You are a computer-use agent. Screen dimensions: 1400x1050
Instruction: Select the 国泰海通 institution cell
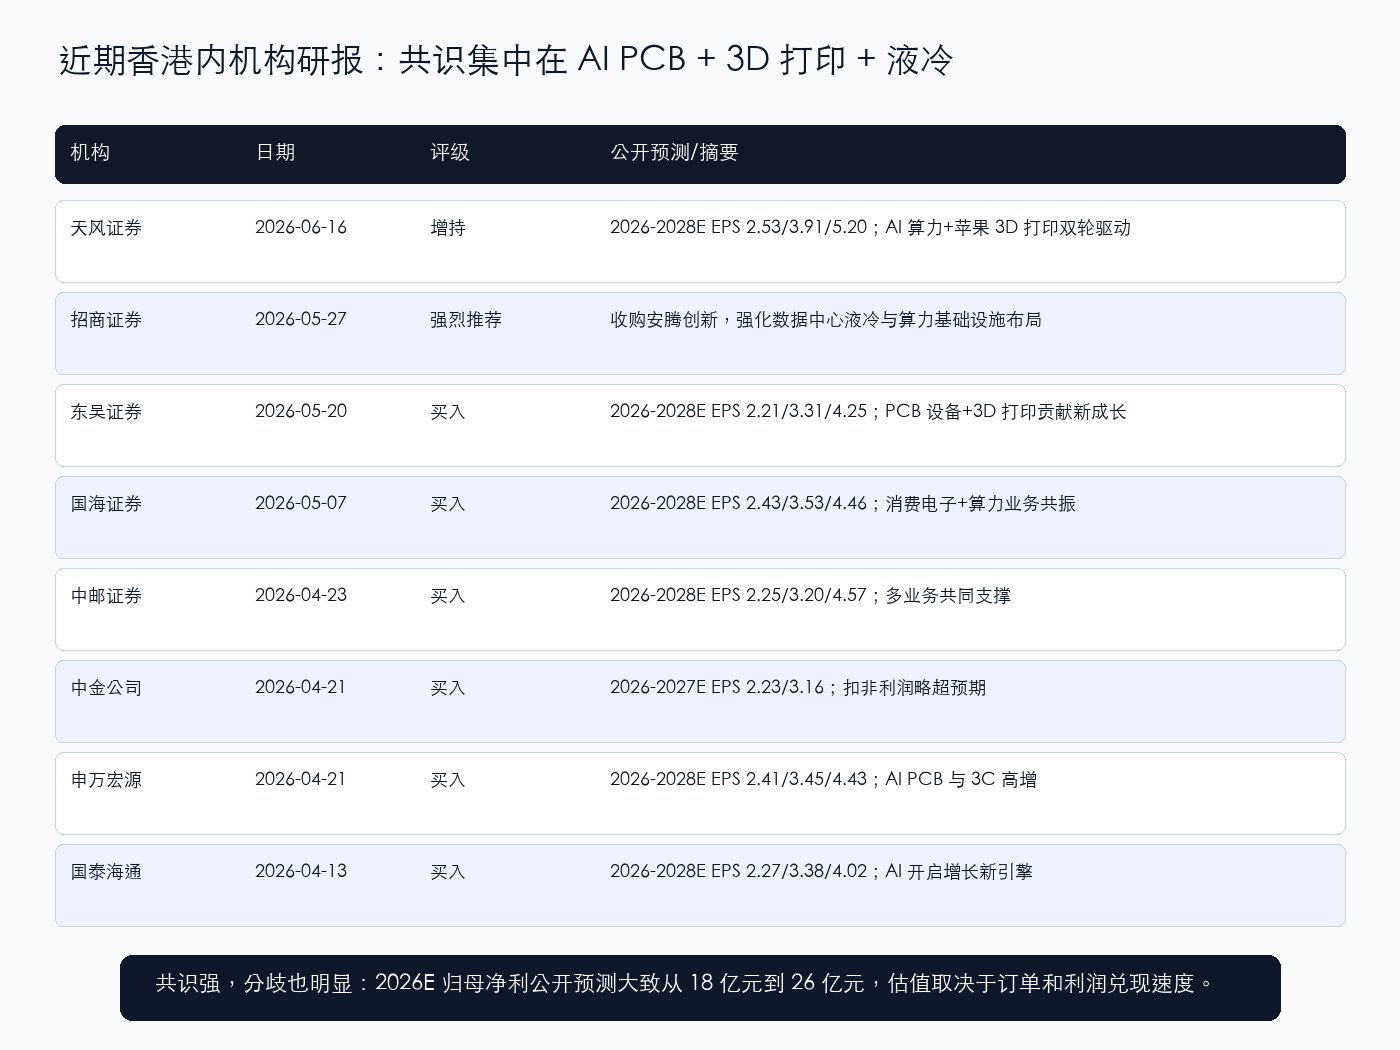106,872
